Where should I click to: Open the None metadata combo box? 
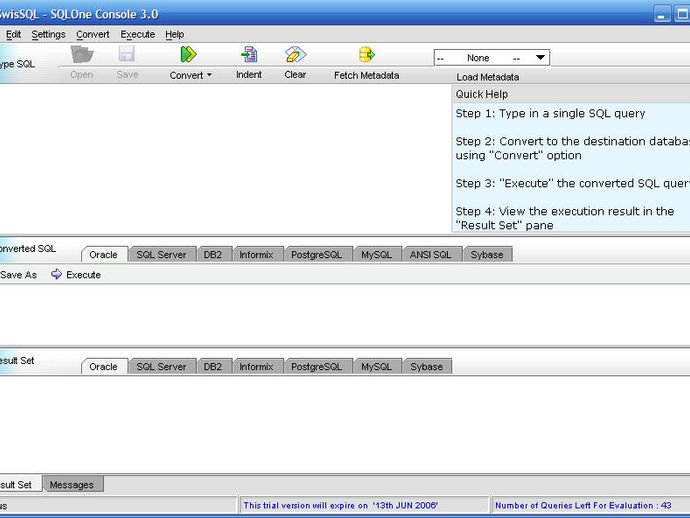click(492, 58)
